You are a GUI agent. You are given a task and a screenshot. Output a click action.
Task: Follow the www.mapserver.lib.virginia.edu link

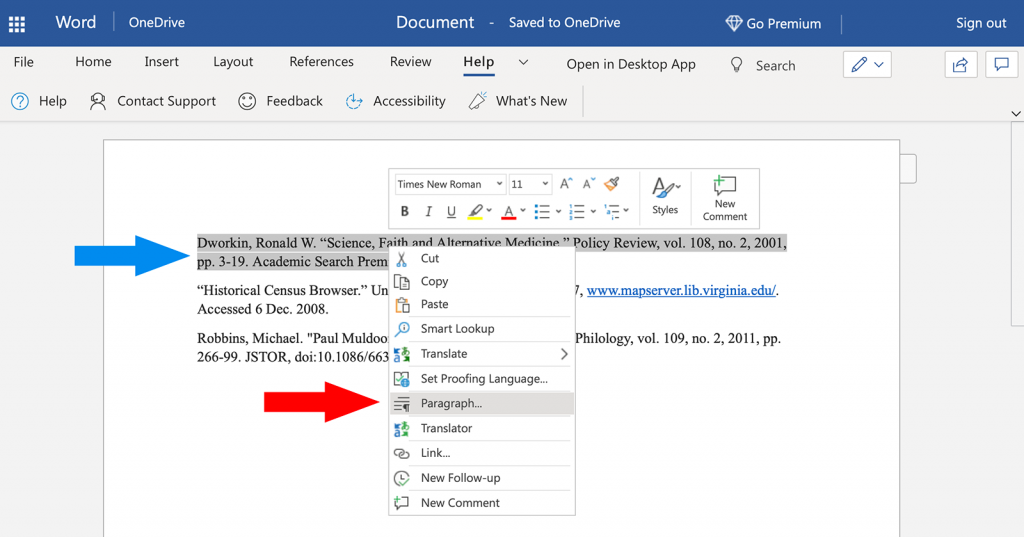pos(681,290)
